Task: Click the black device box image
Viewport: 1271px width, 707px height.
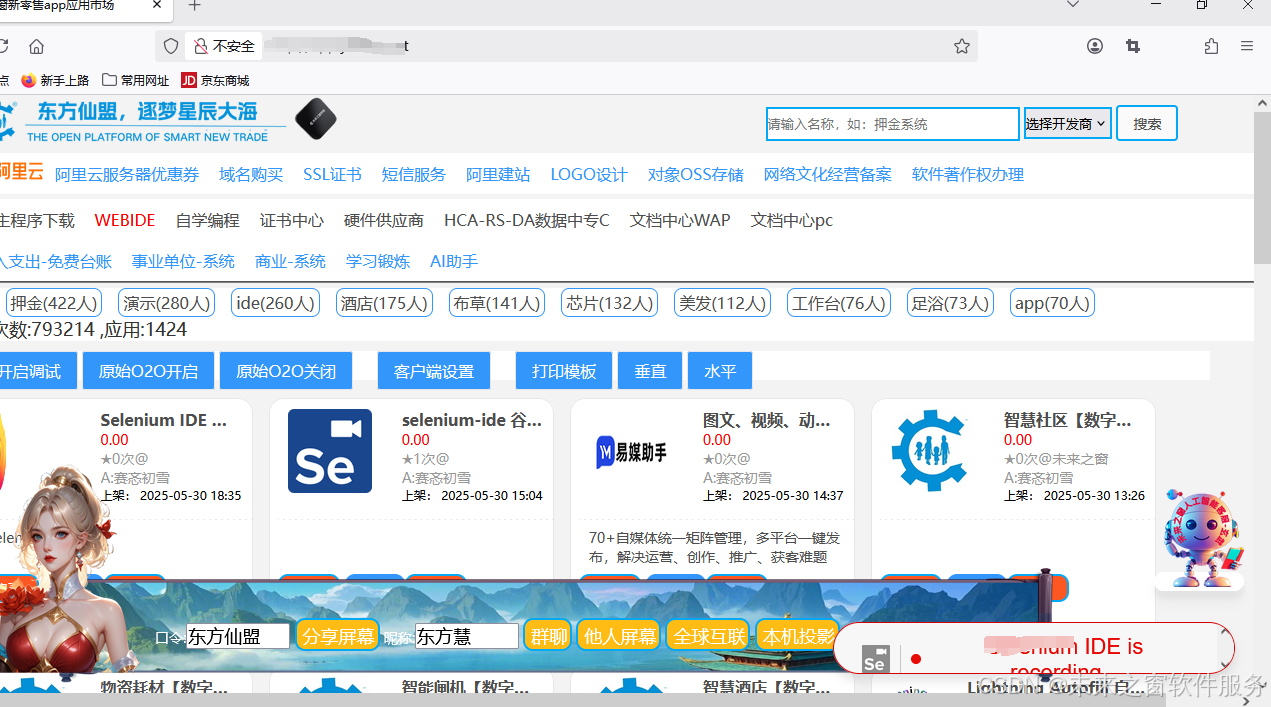Action: tap(315, 119)
